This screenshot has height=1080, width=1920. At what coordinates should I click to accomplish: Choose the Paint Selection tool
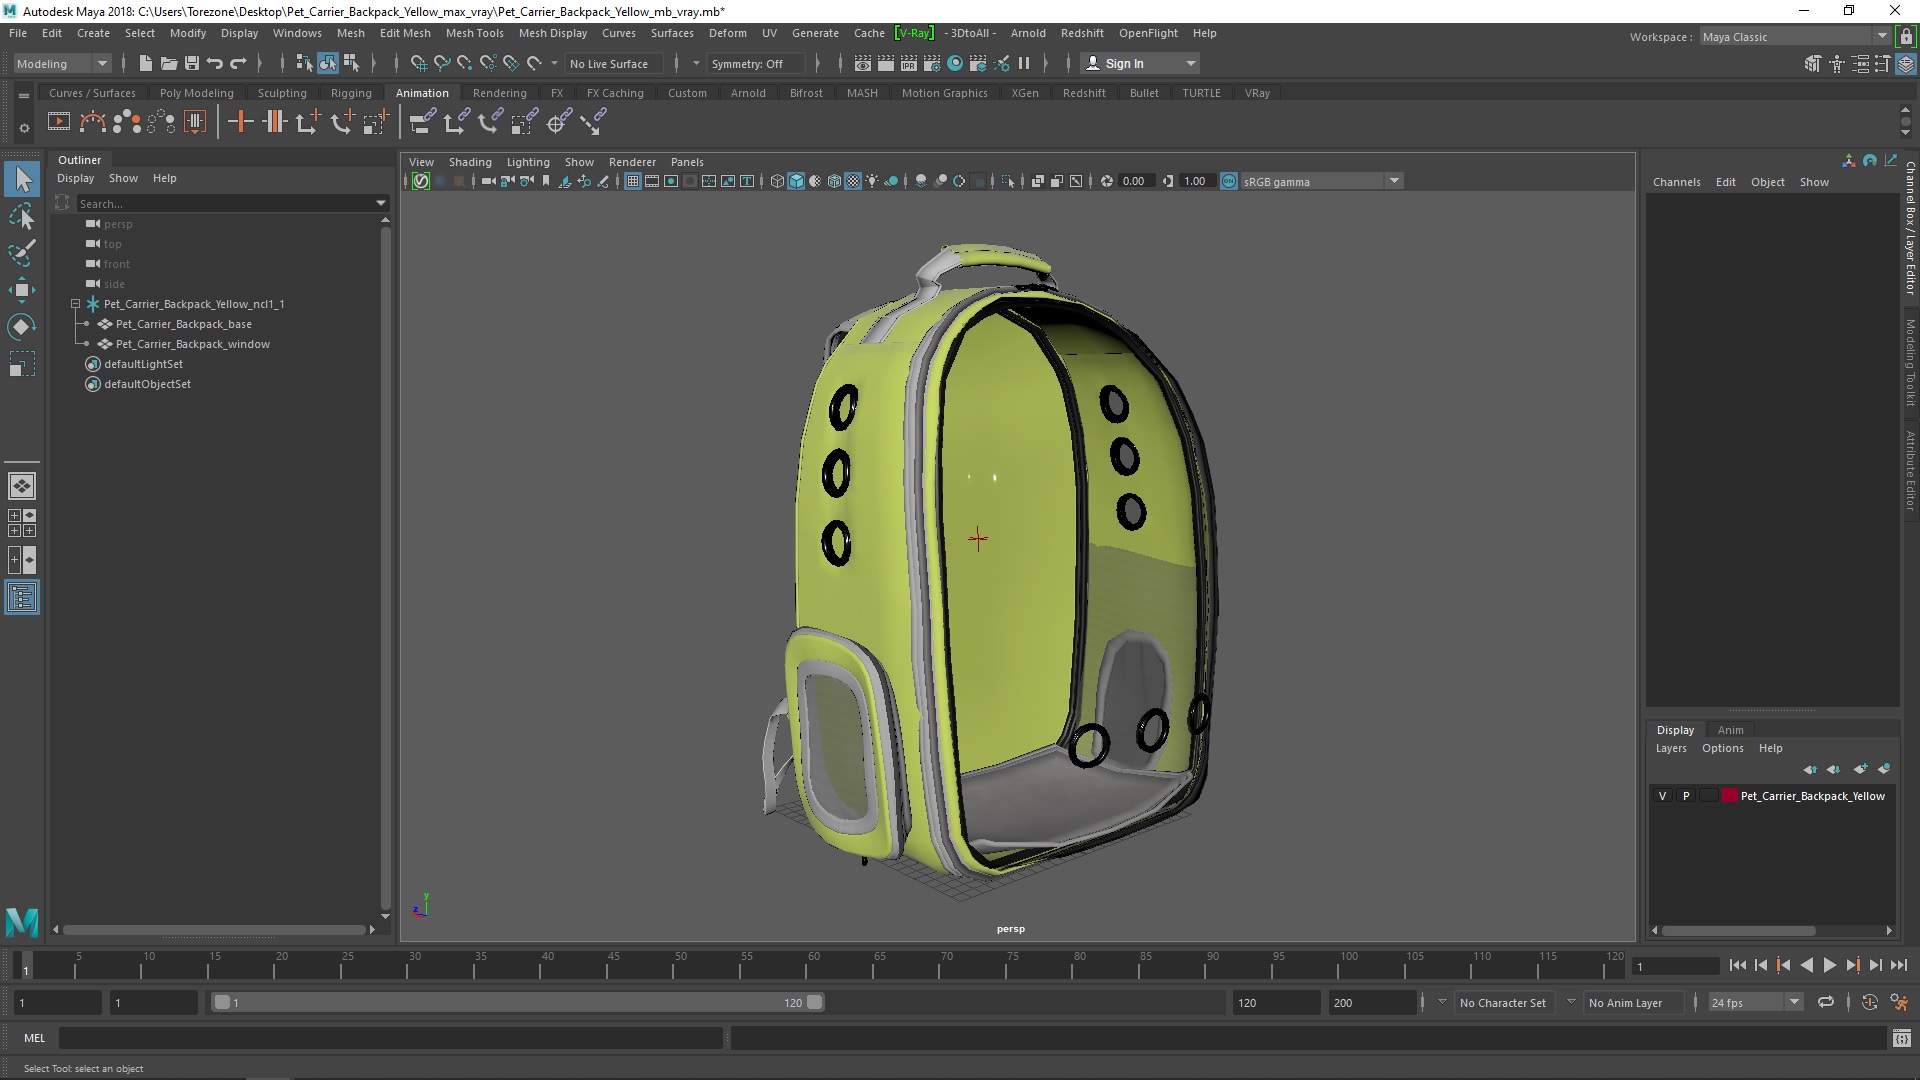[x=22, y=253]
